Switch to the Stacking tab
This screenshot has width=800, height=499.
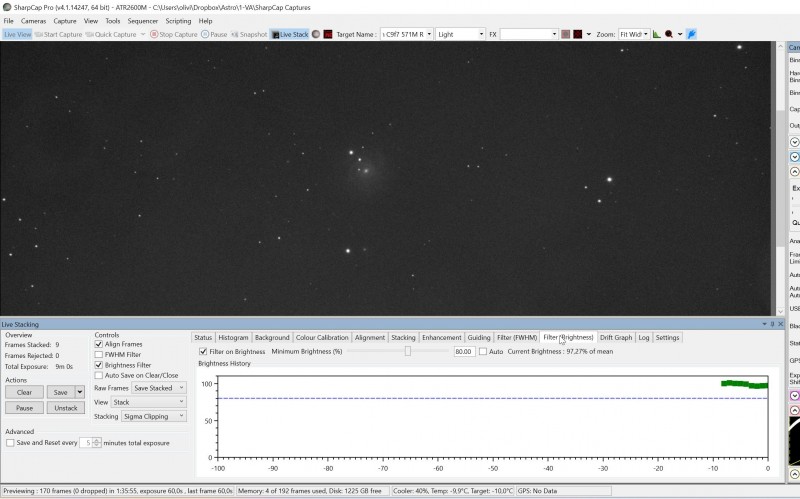(x=403, y=338)
